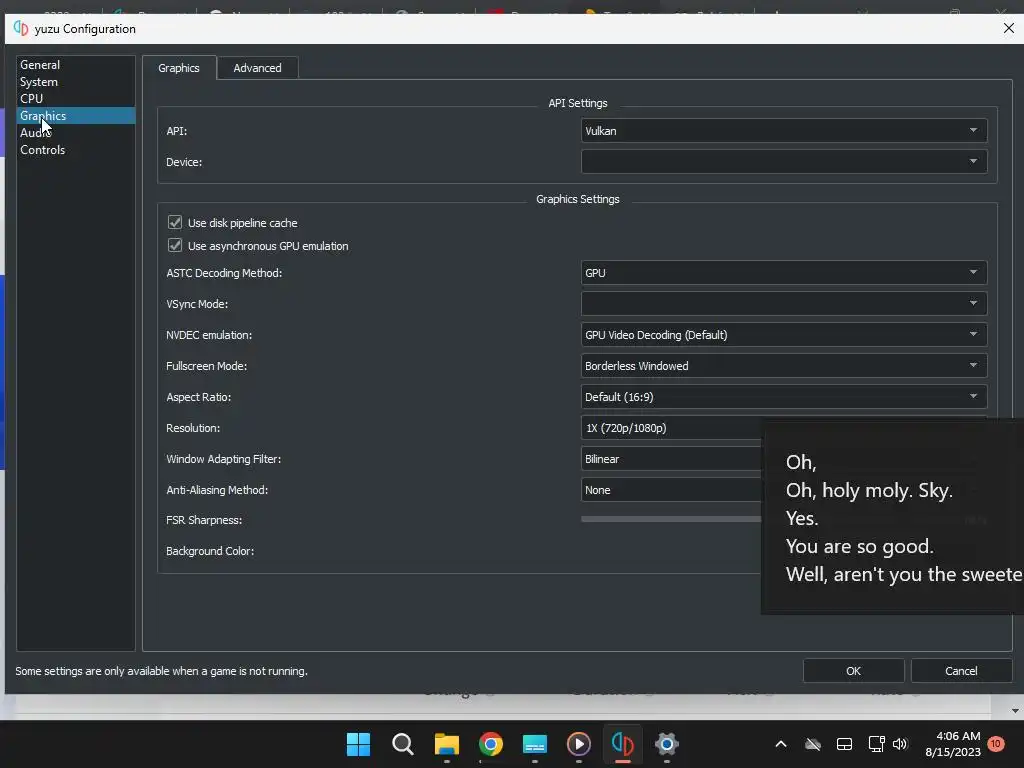Click the Background Color label
Image resolution: width=1024 pixels, height=768 pixels.
(x=210, y=551)
